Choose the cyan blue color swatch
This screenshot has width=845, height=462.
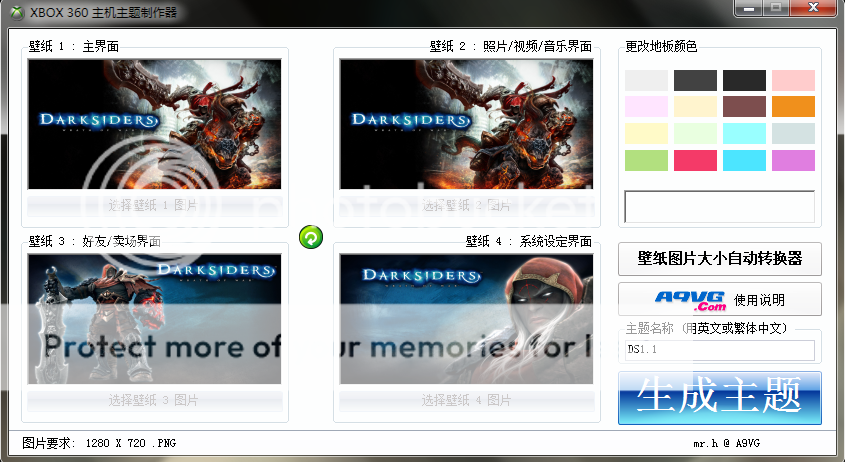click(x=744, y=160)
